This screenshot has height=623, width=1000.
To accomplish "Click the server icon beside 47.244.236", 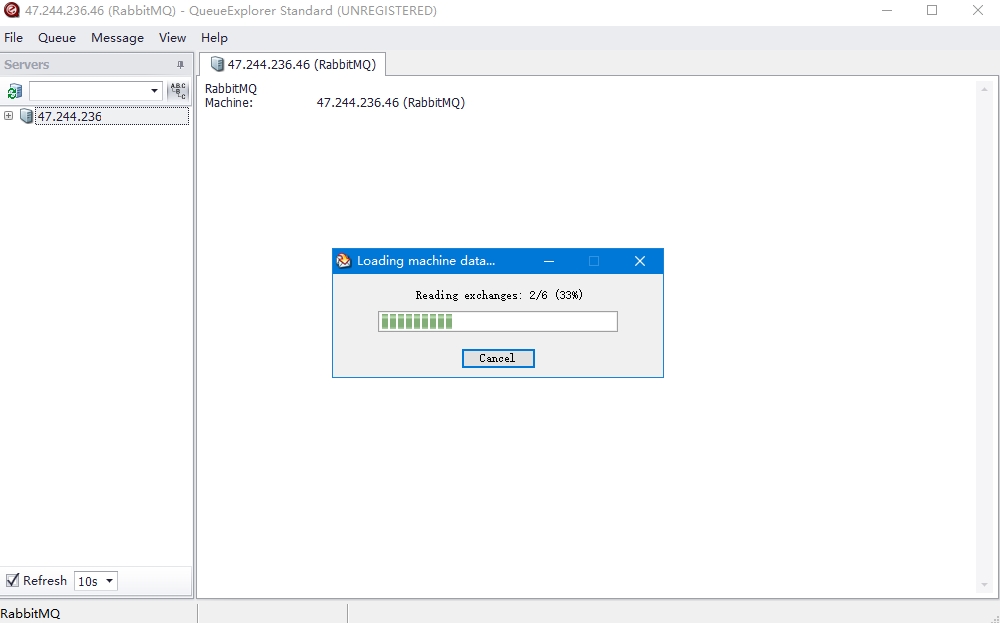I will click(x=26, y=116).
